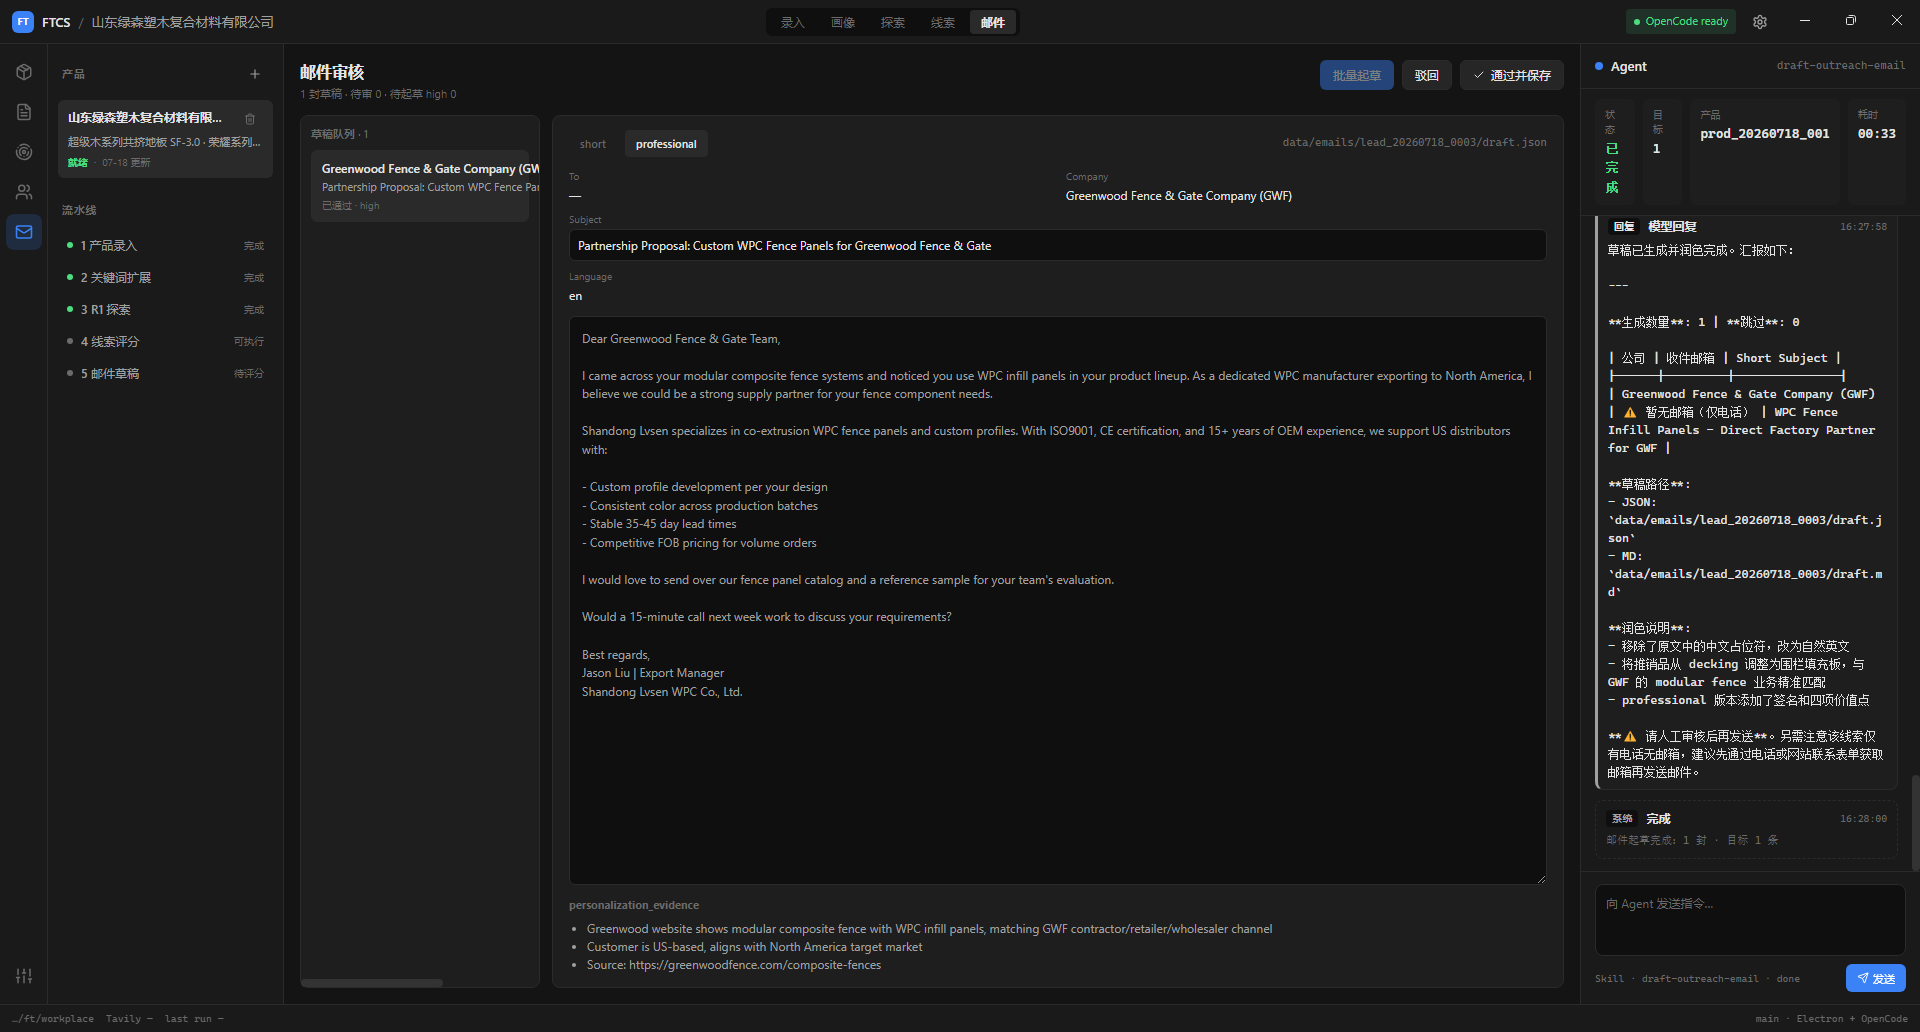Screen dimensions: 1920x1032
Task: Click the 流水线 section label
Action: (79, 210)
